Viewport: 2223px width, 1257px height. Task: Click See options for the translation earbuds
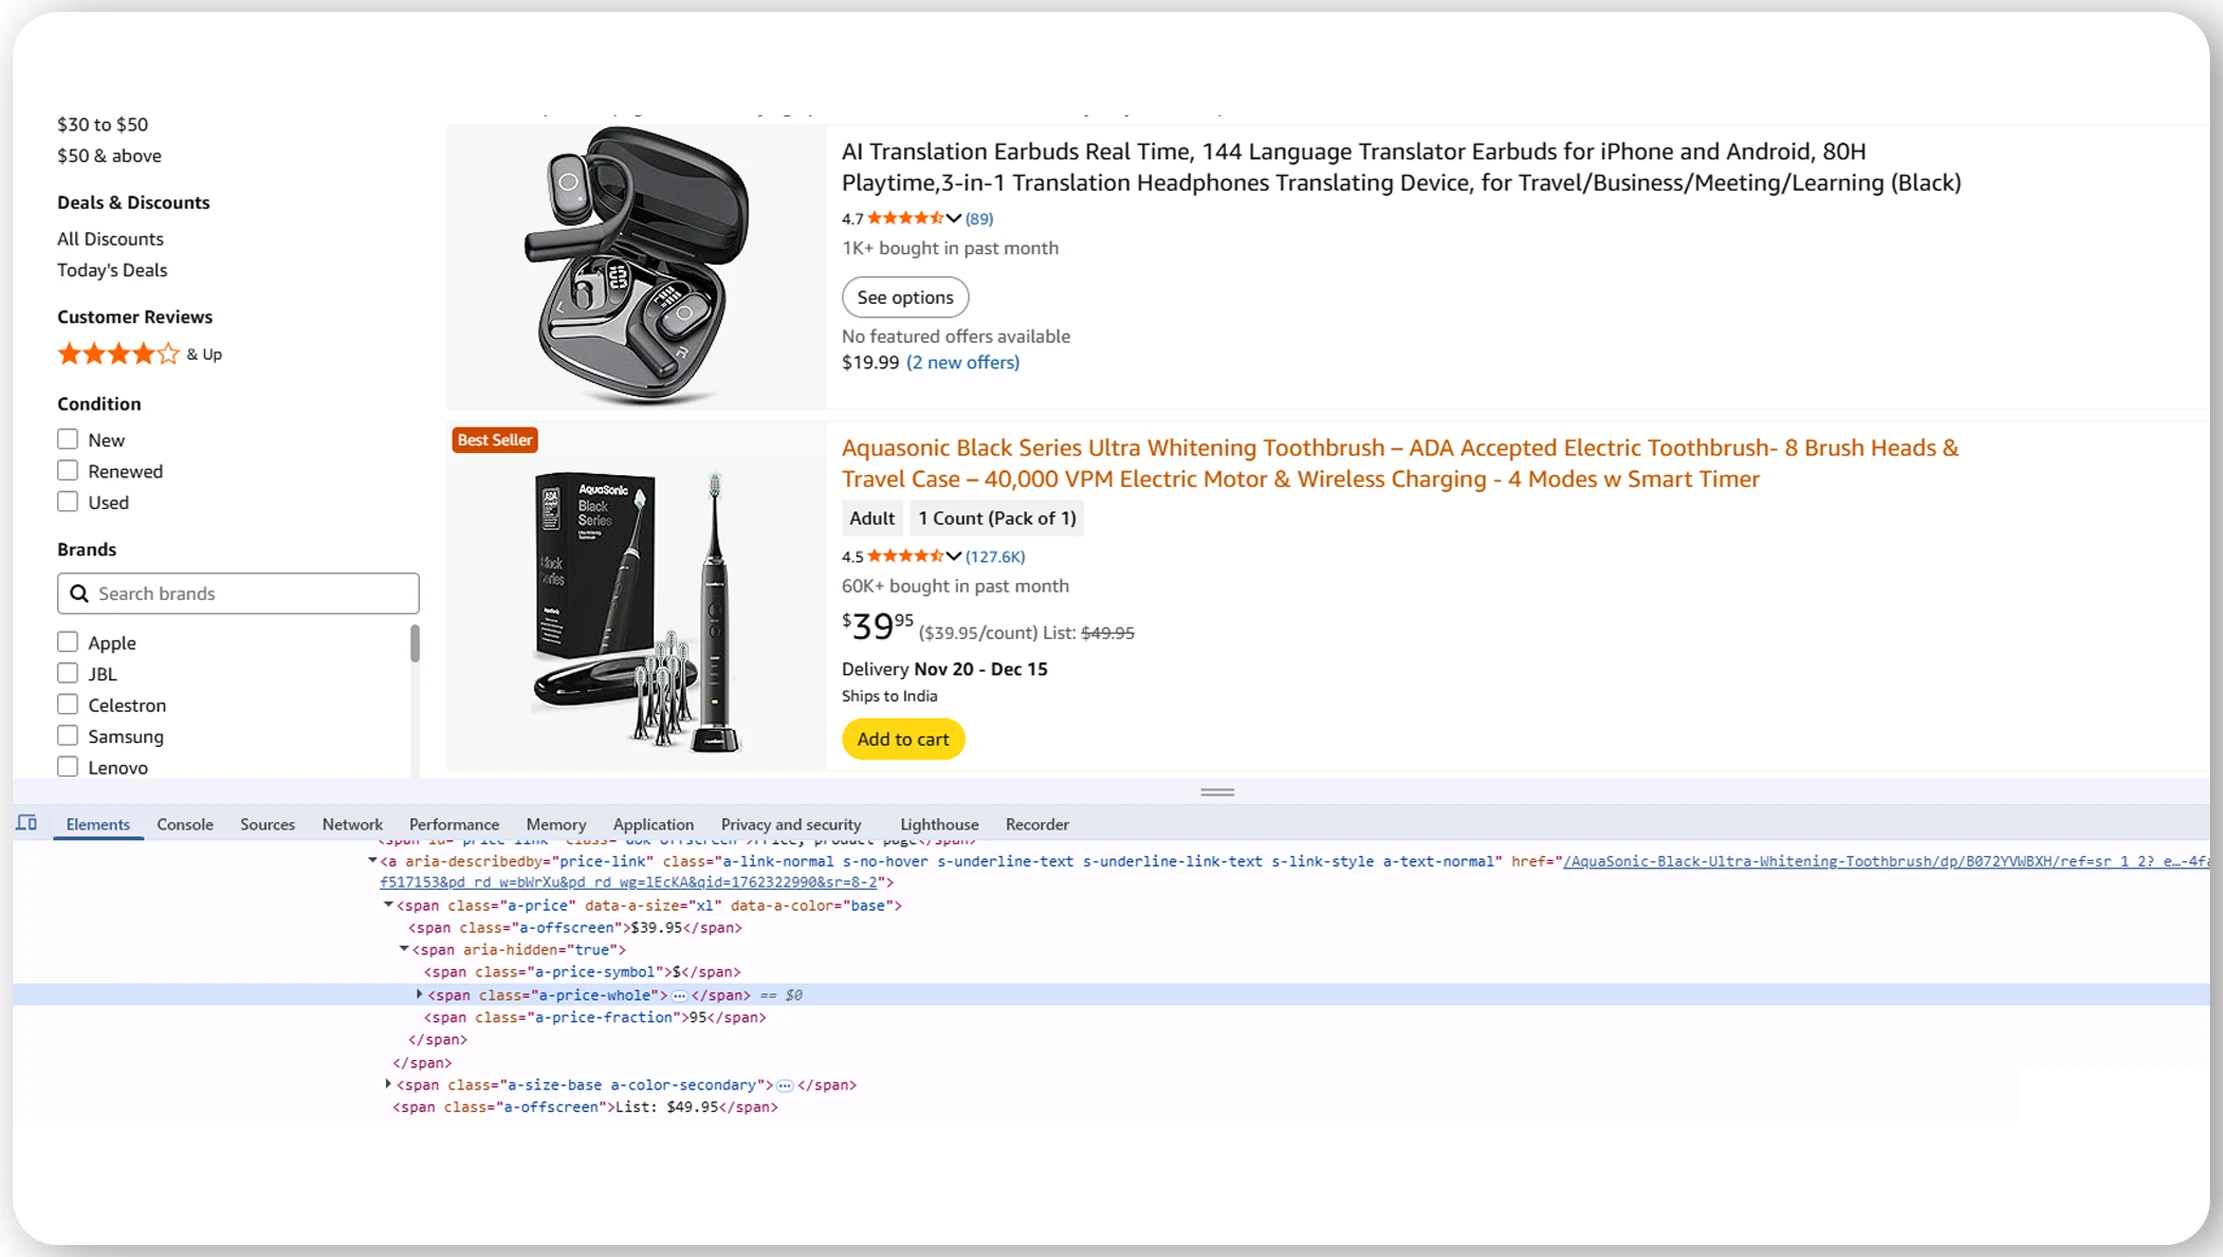[904, 296]
